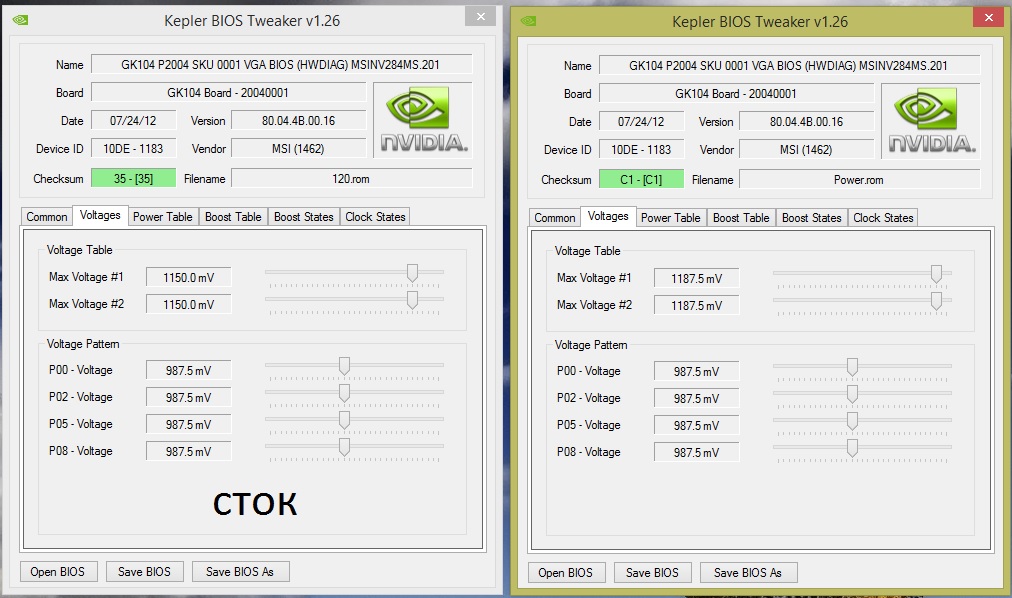Click the green Checksum field showing 35 - [35]
Screen dimensions: 1012x598
coord(133,178)
